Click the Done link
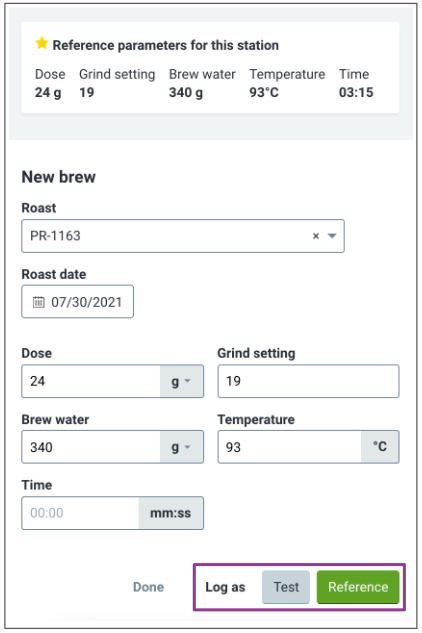This screenshot has width=422, height=633. [x=149, y=587]
